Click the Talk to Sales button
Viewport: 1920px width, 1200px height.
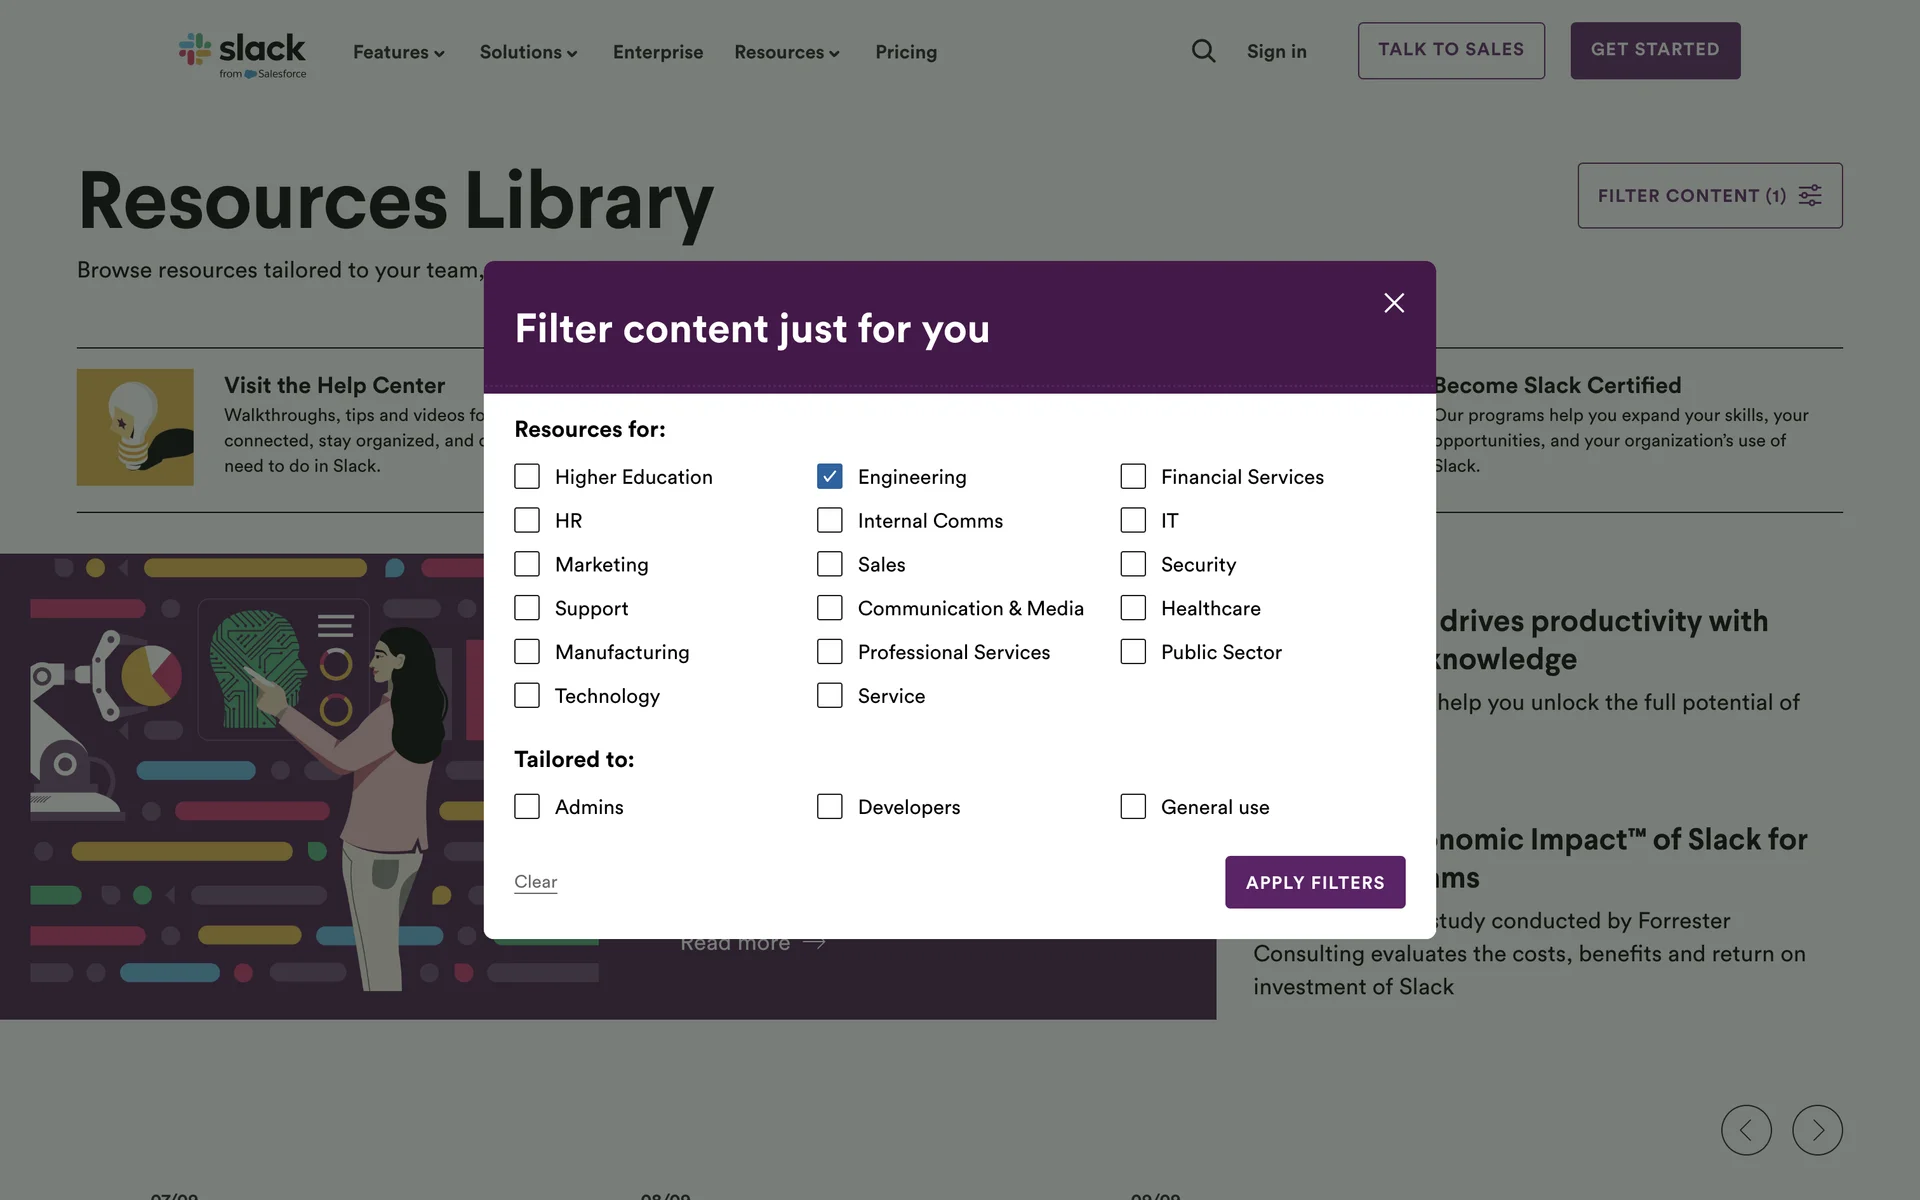tap(1451, 50)
